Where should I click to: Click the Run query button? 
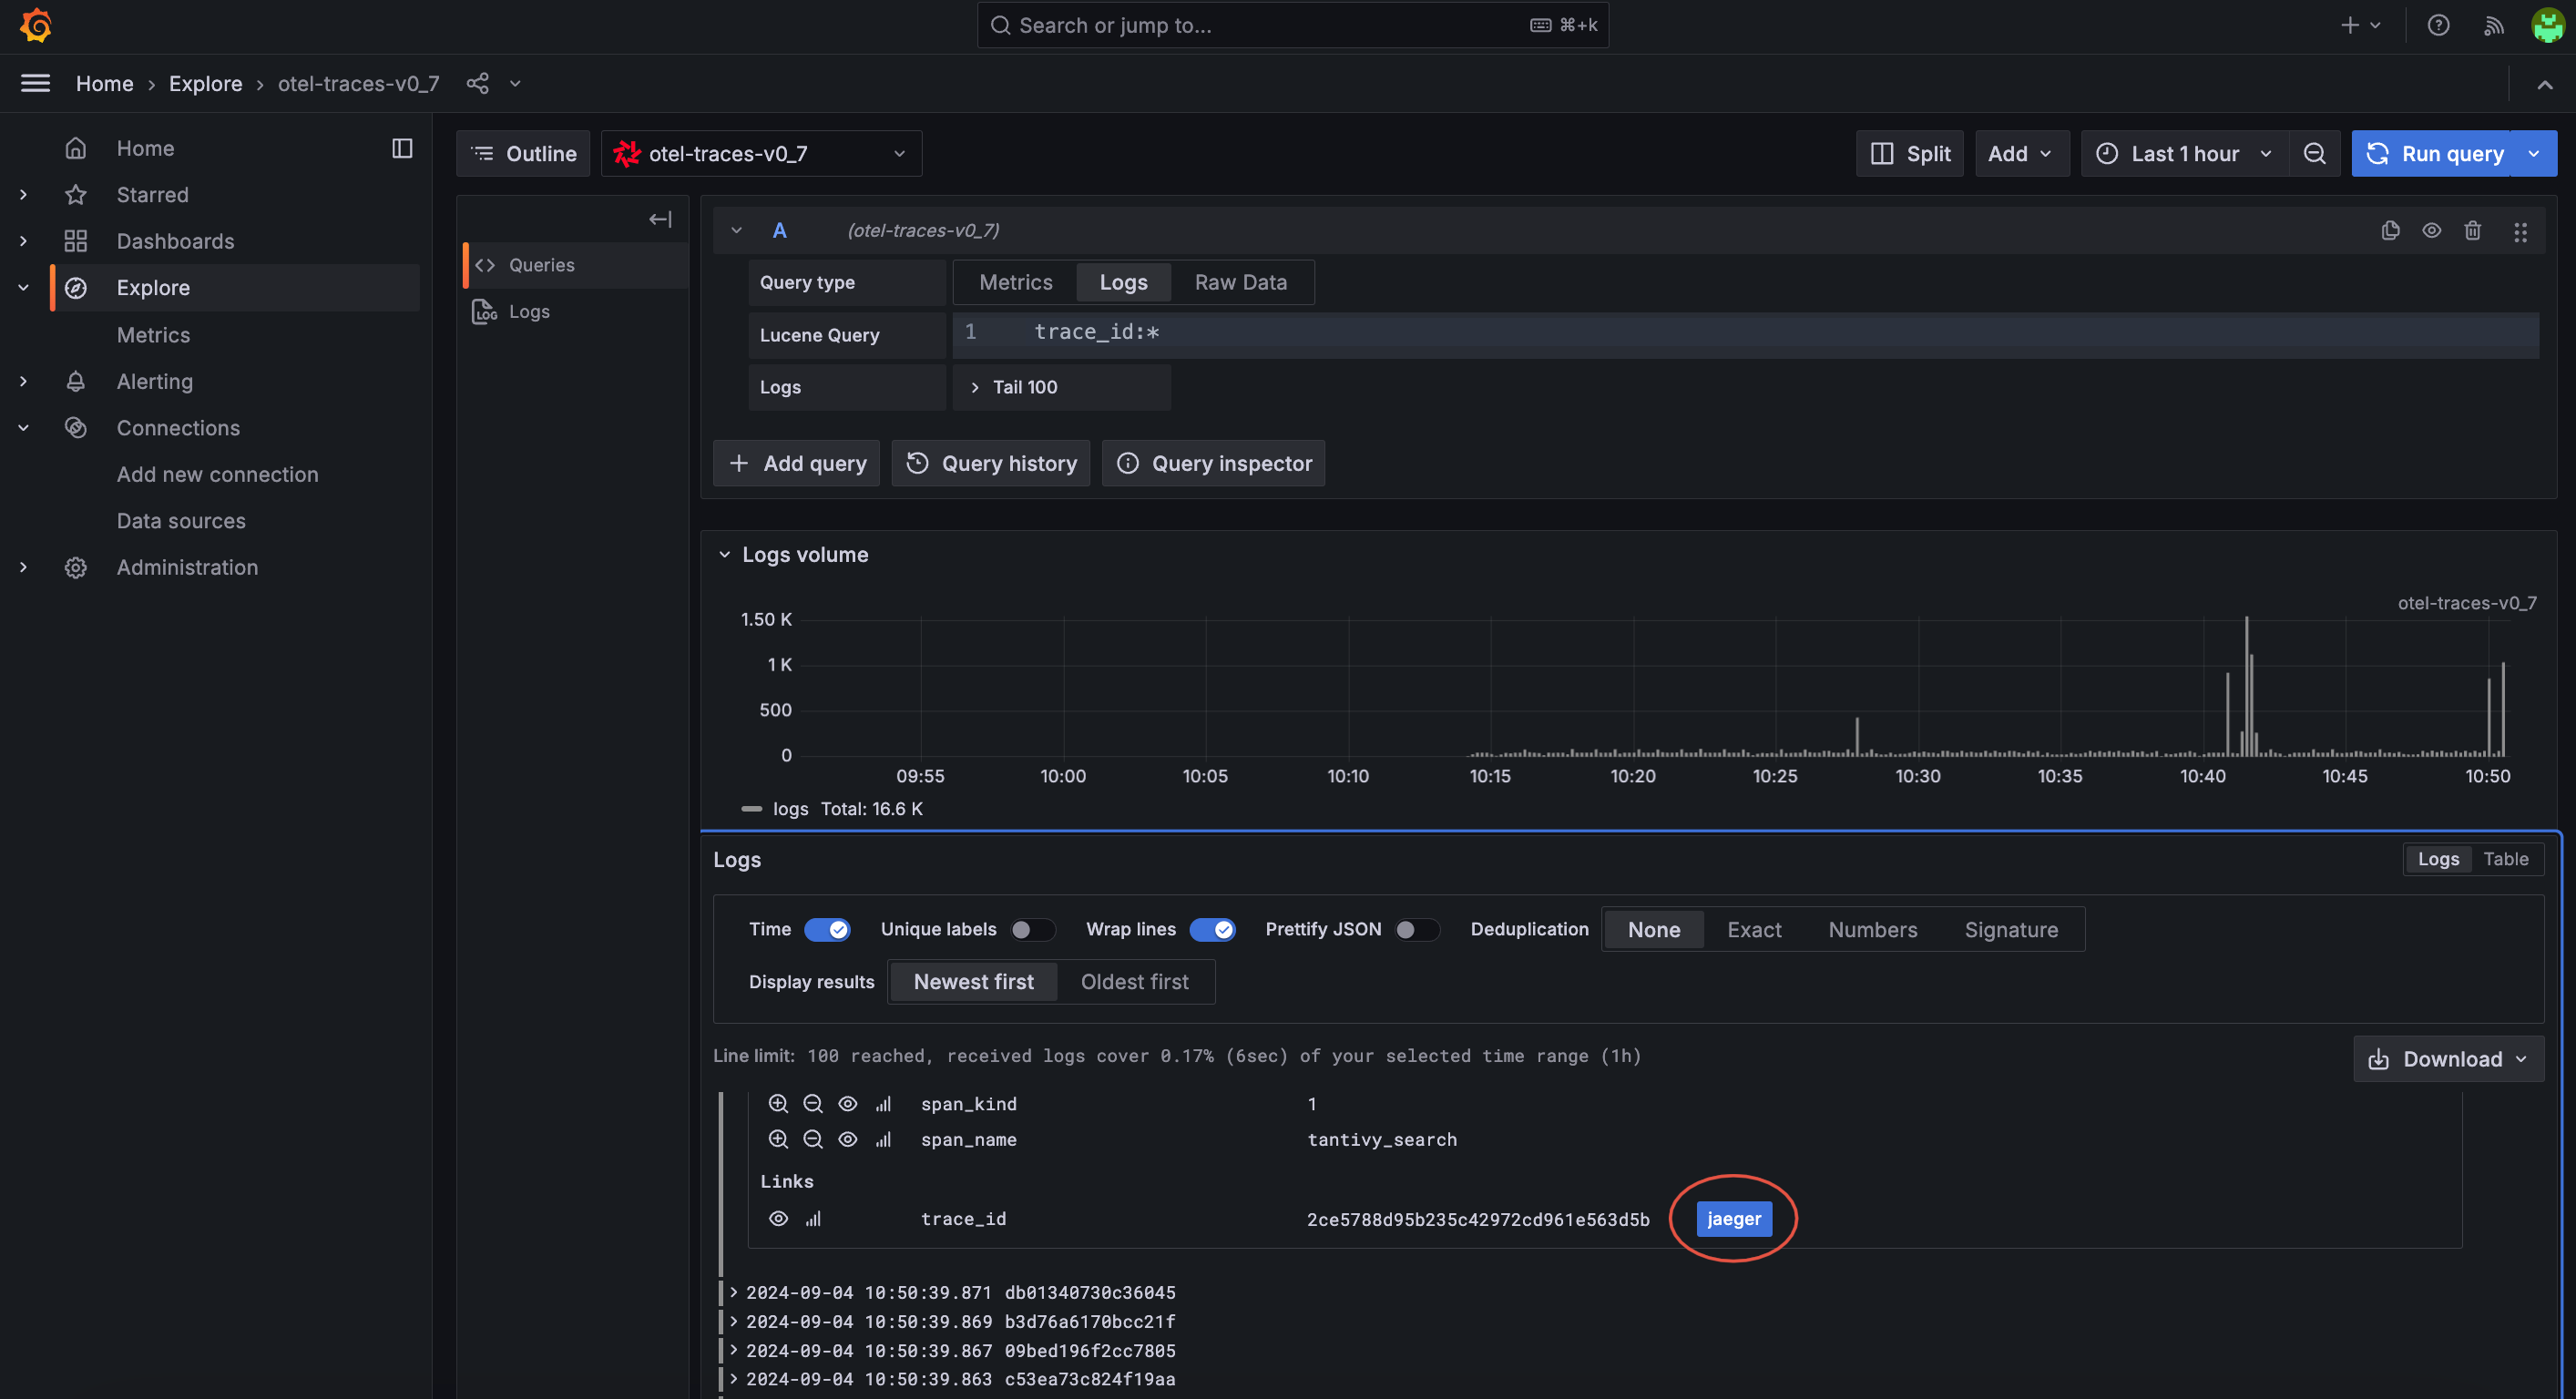click(2433, 154)
